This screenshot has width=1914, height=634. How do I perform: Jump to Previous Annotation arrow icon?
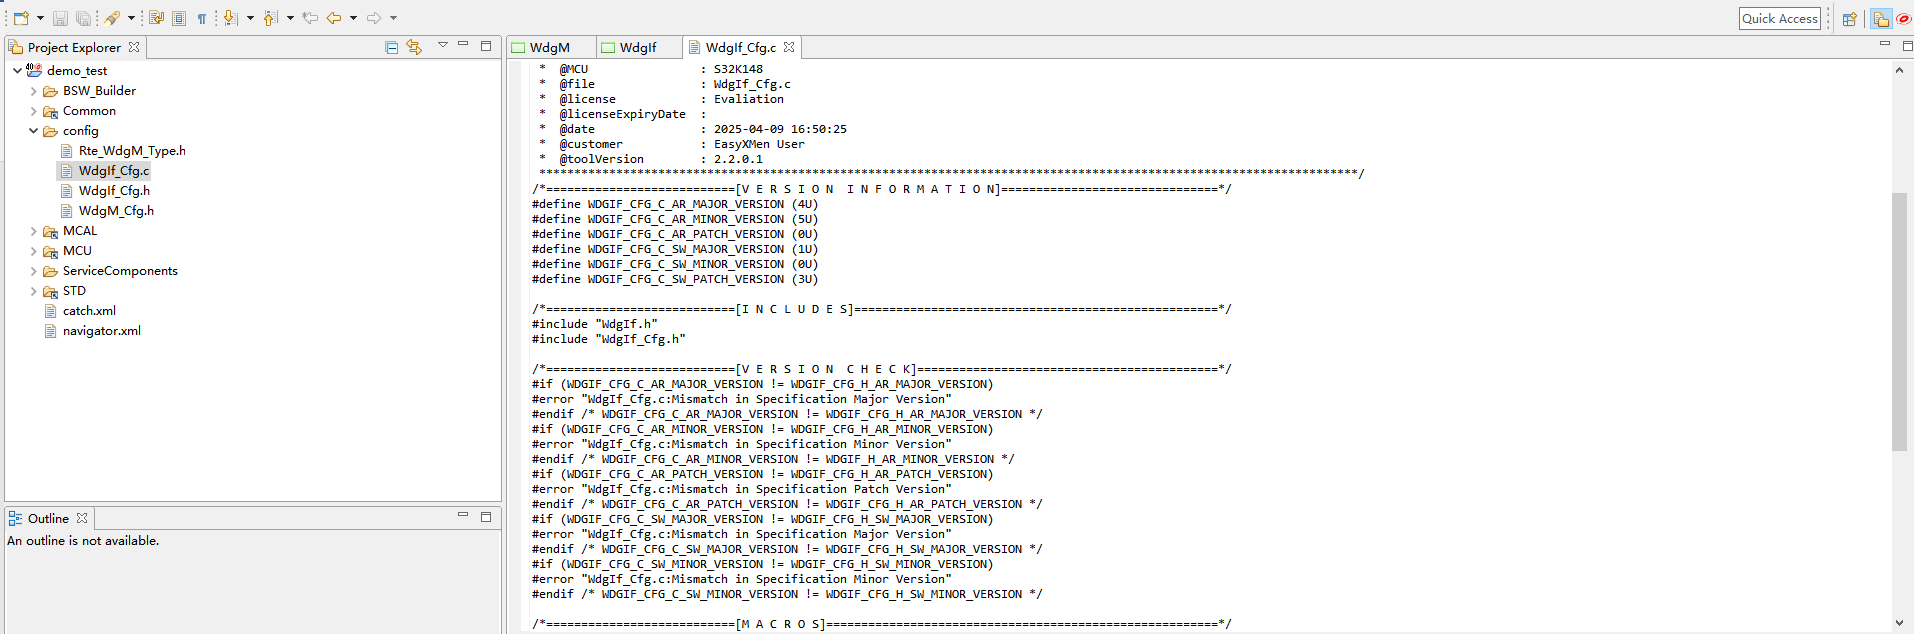click(x=270, y=18)
